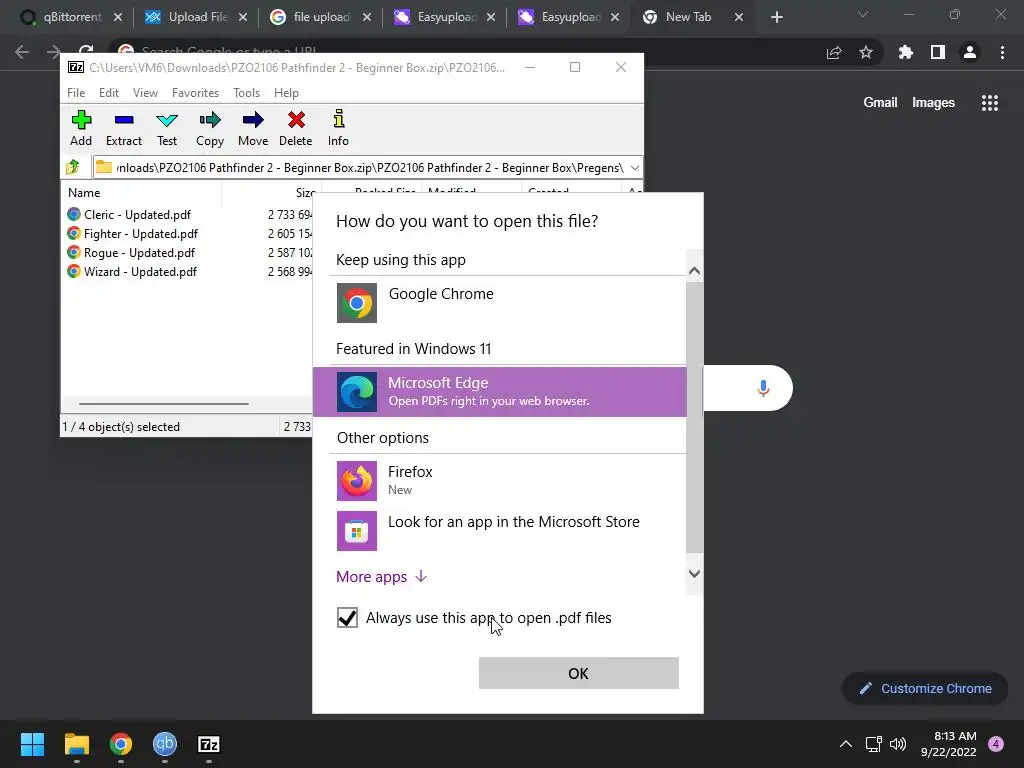Click the voice search microphone

click(763, 389)
